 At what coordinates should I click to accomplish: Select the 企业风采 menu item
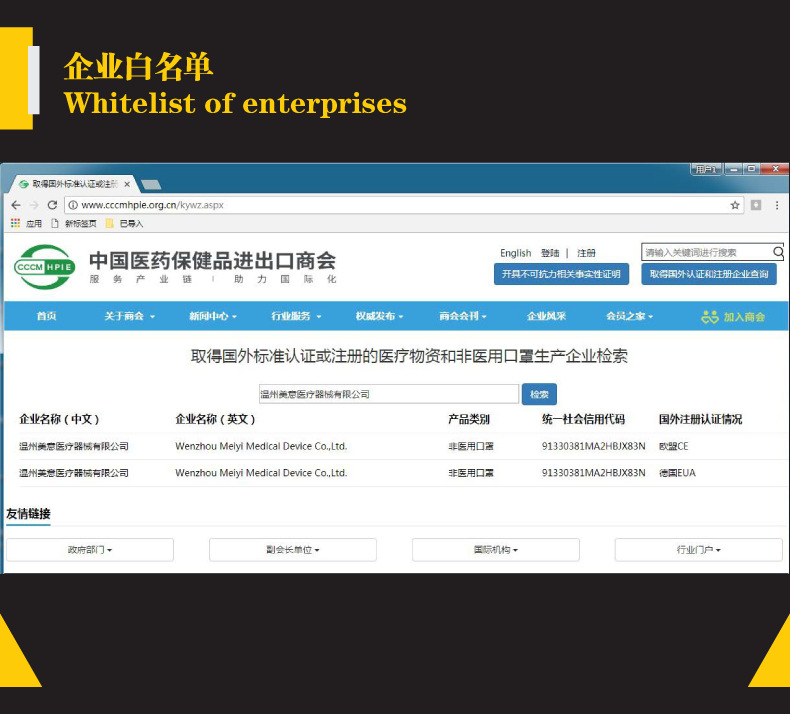pyautogui.click(x=546, y=316)
